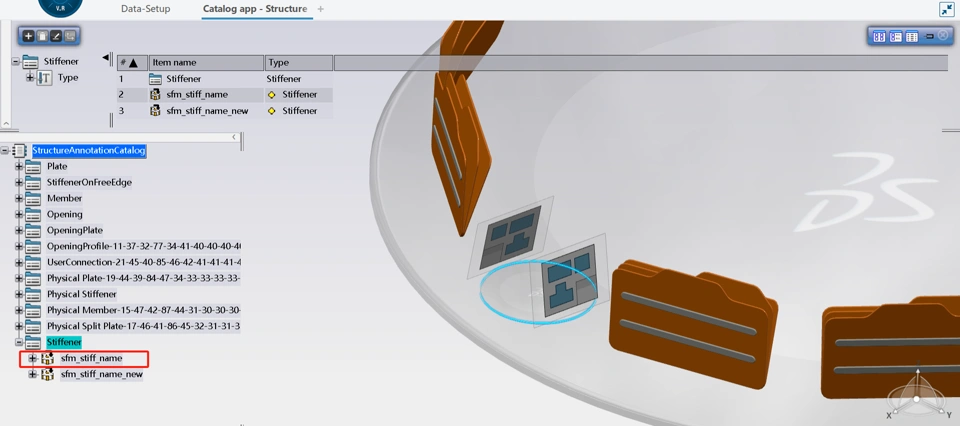Sort by the # column header
960x426 pixels.
click(132, 62)
